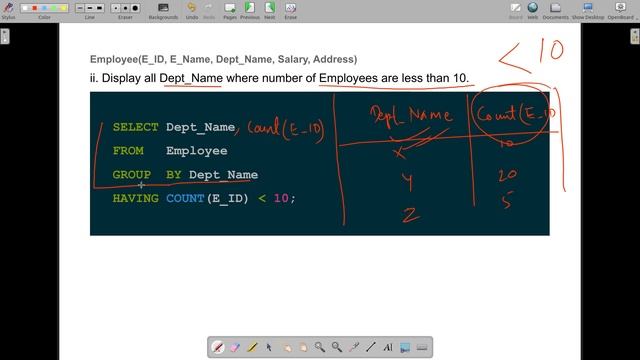Select the medium eraser size

pyautogui.click(x=125, y=8)
